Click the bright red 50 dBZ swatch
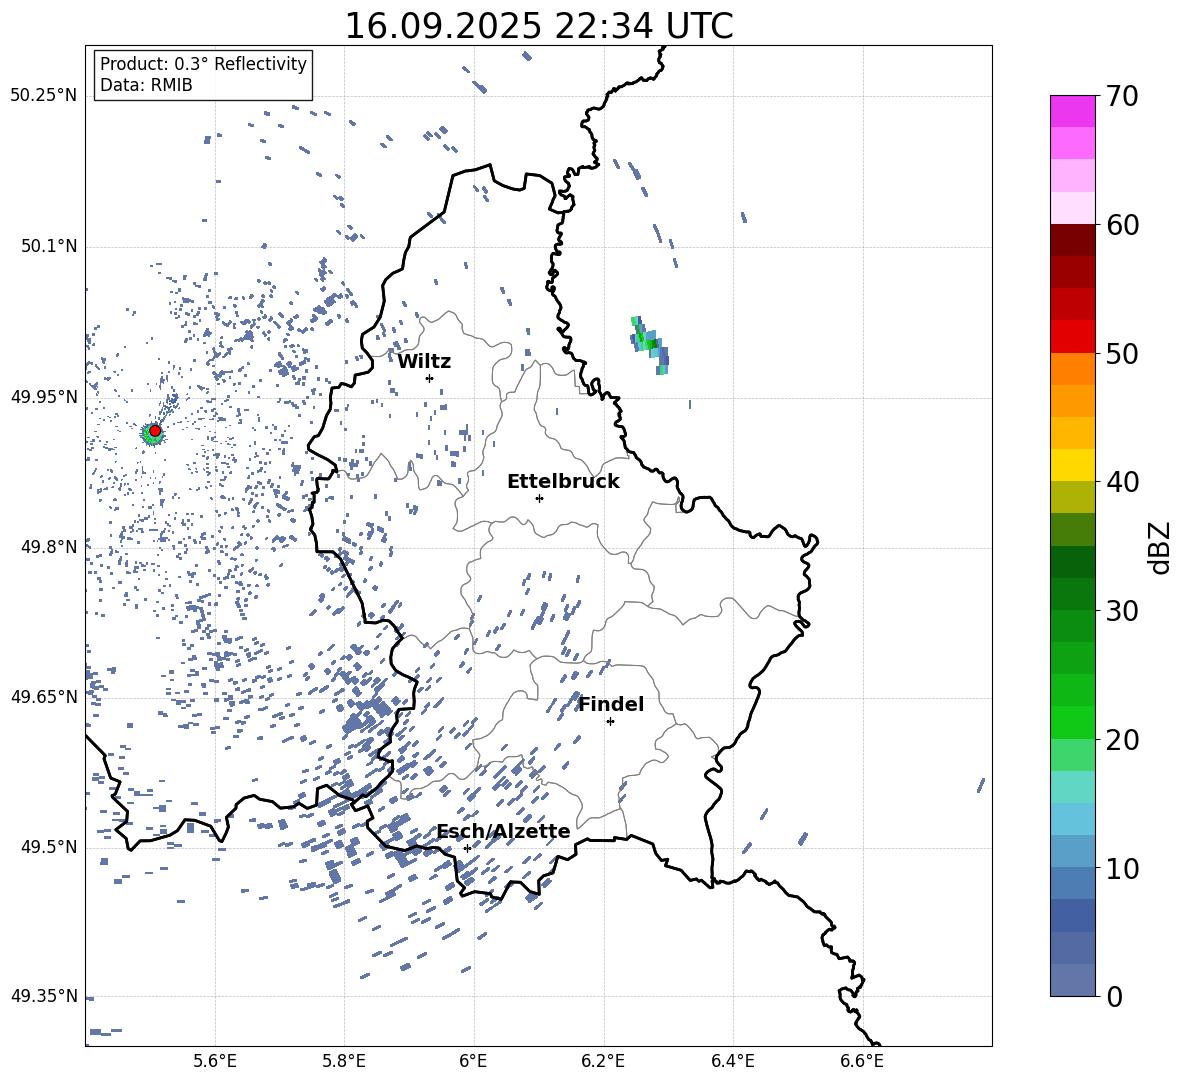This screenshot has width=1184, height=1081. (1072, 337)
